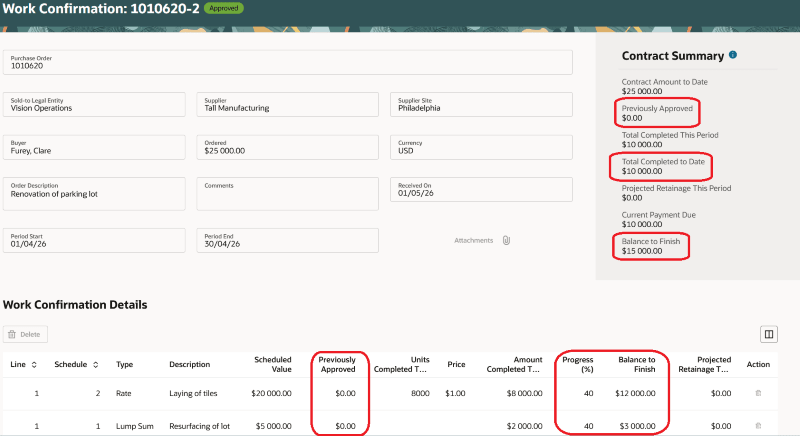Click the Projected Retainage column header
The width and height of the screenshot is (800, 436).
point(705,365)
